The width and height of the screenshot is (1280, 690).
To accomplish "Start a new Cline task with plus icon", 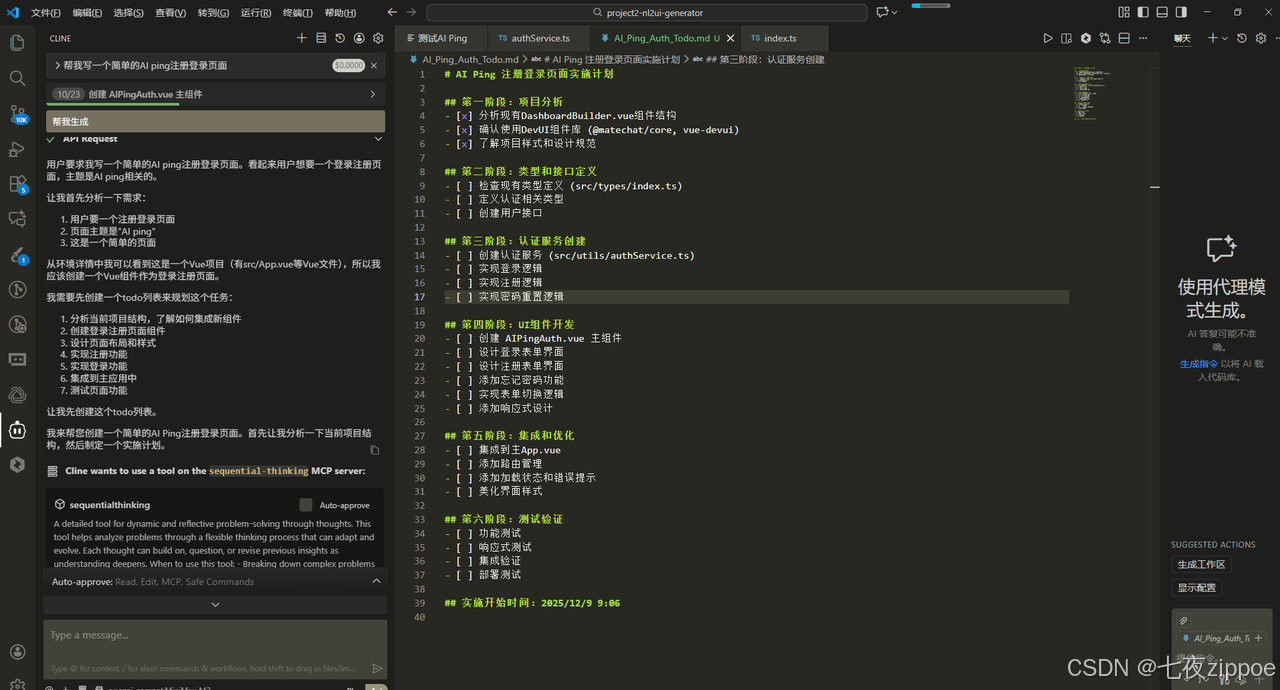I will coord(302,38).
